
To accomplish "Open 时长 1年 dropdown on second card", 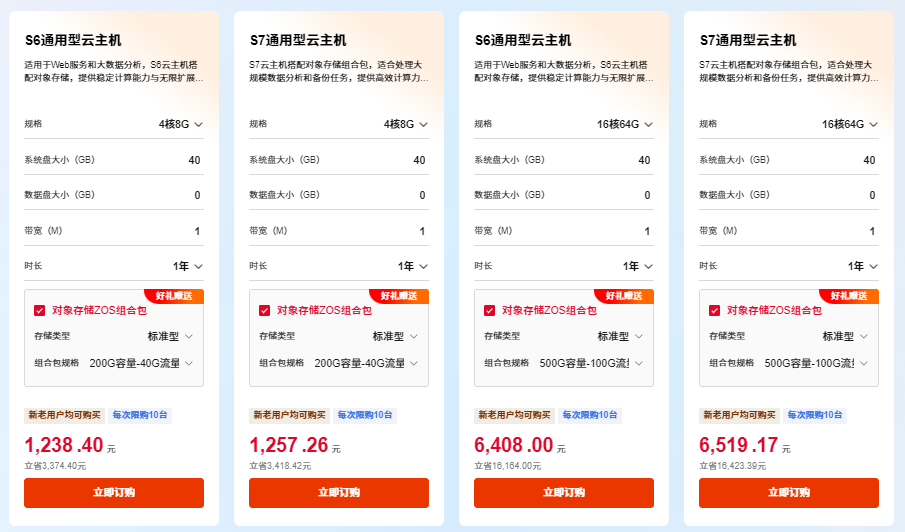I will [x=413, y=266].
